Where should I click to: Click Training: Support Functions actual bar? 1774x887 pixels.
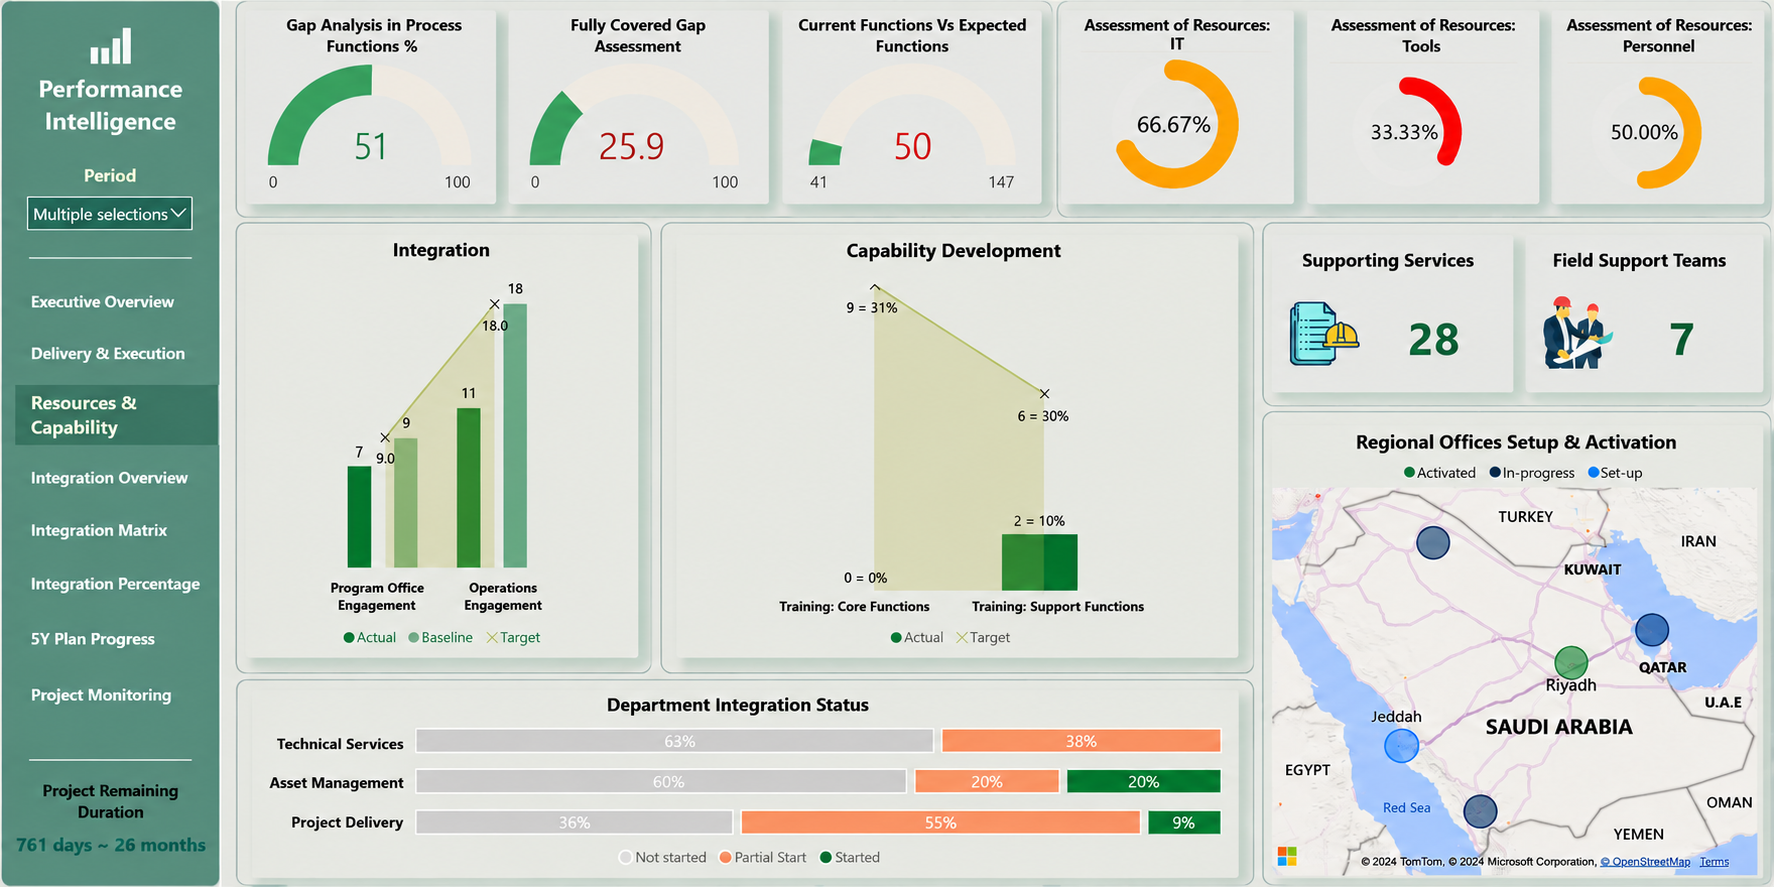point(1040,562)
